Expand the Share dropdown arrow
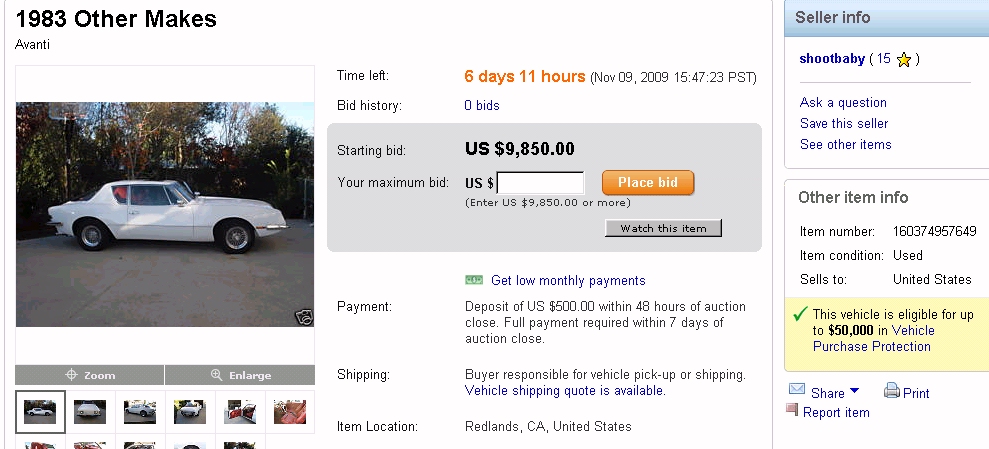The image size is (989, 449). point(854,392)
